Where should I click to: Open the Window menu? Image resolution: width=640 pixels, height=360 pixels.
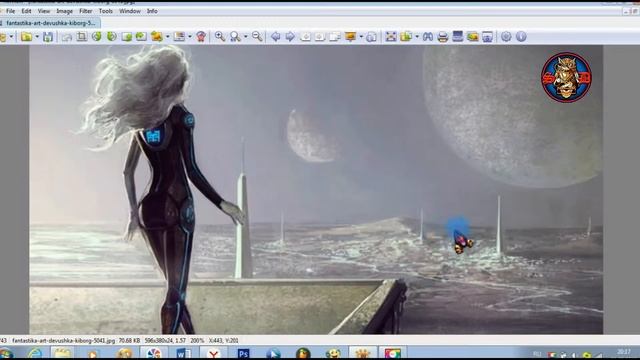click(129, 11)
